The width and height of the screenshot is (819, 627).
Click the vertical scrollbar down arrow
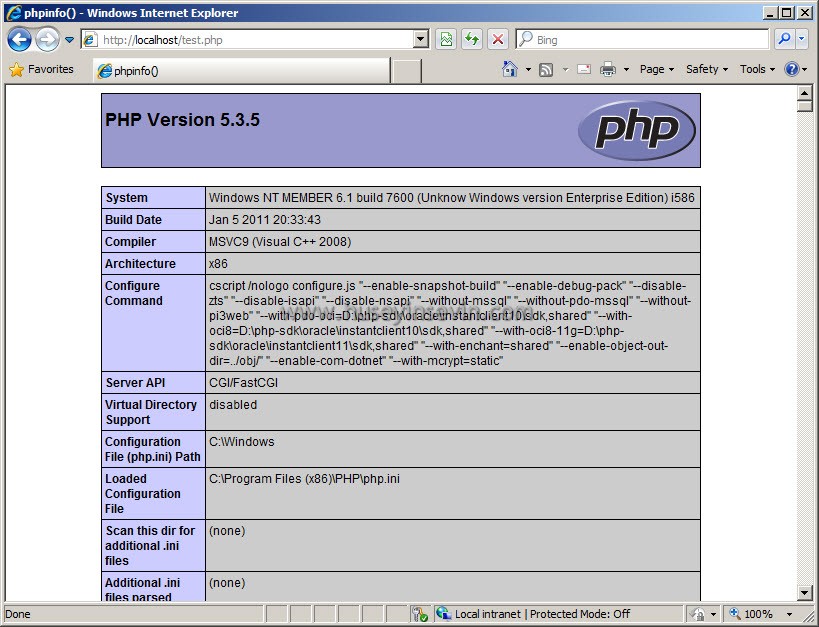click(x=804, y=593)
